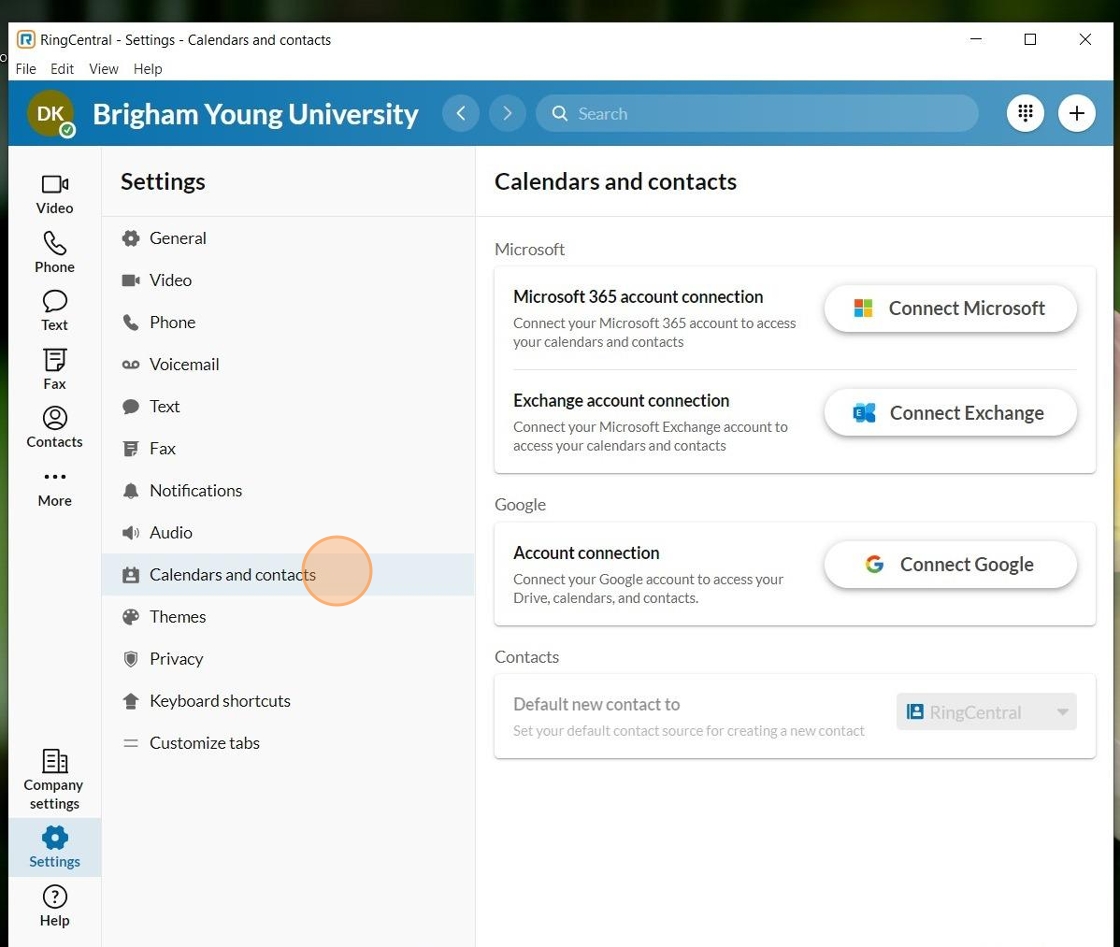
Task: Open the Help menu in menu bar
Action: tap(148, 69)
